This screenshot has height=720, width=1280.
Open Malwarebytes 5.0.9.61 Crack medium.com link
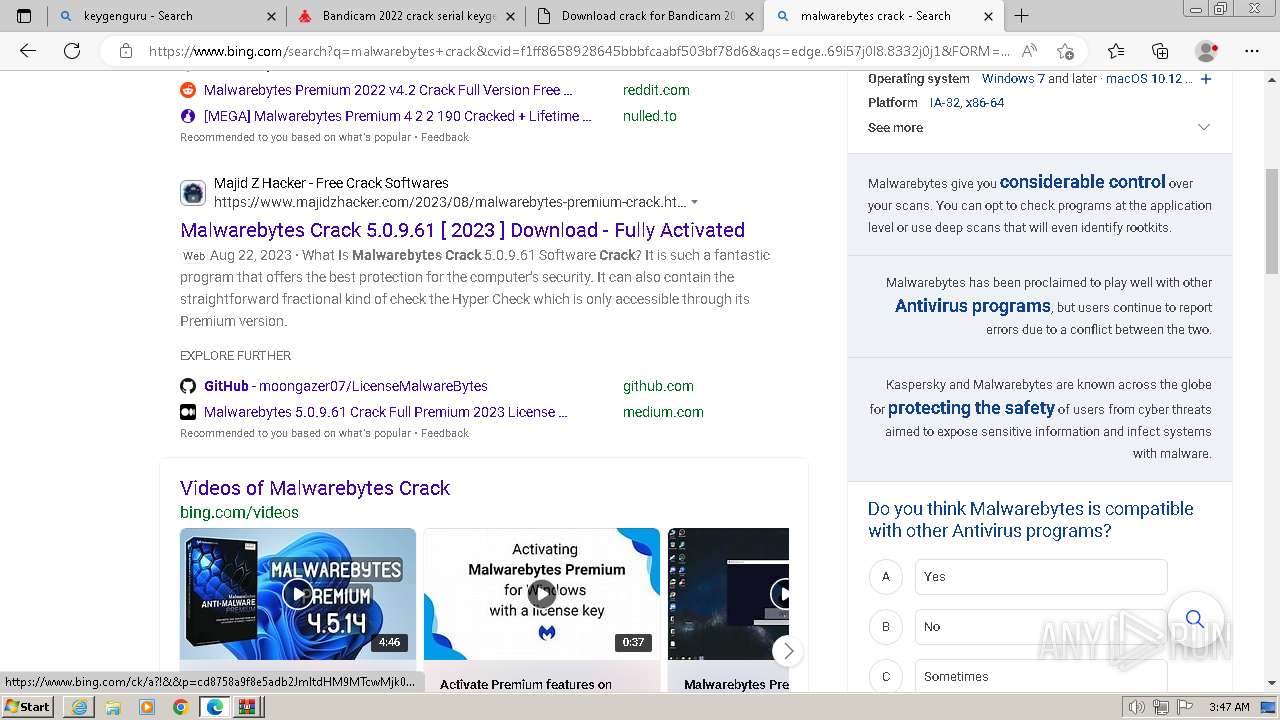click(385, 412)
